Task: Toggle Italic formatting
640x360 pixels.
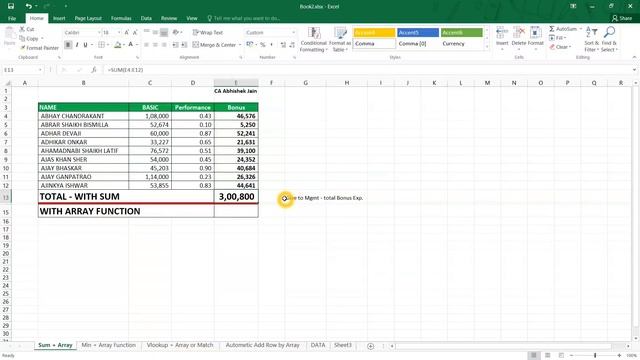Action: click(77, 44)
